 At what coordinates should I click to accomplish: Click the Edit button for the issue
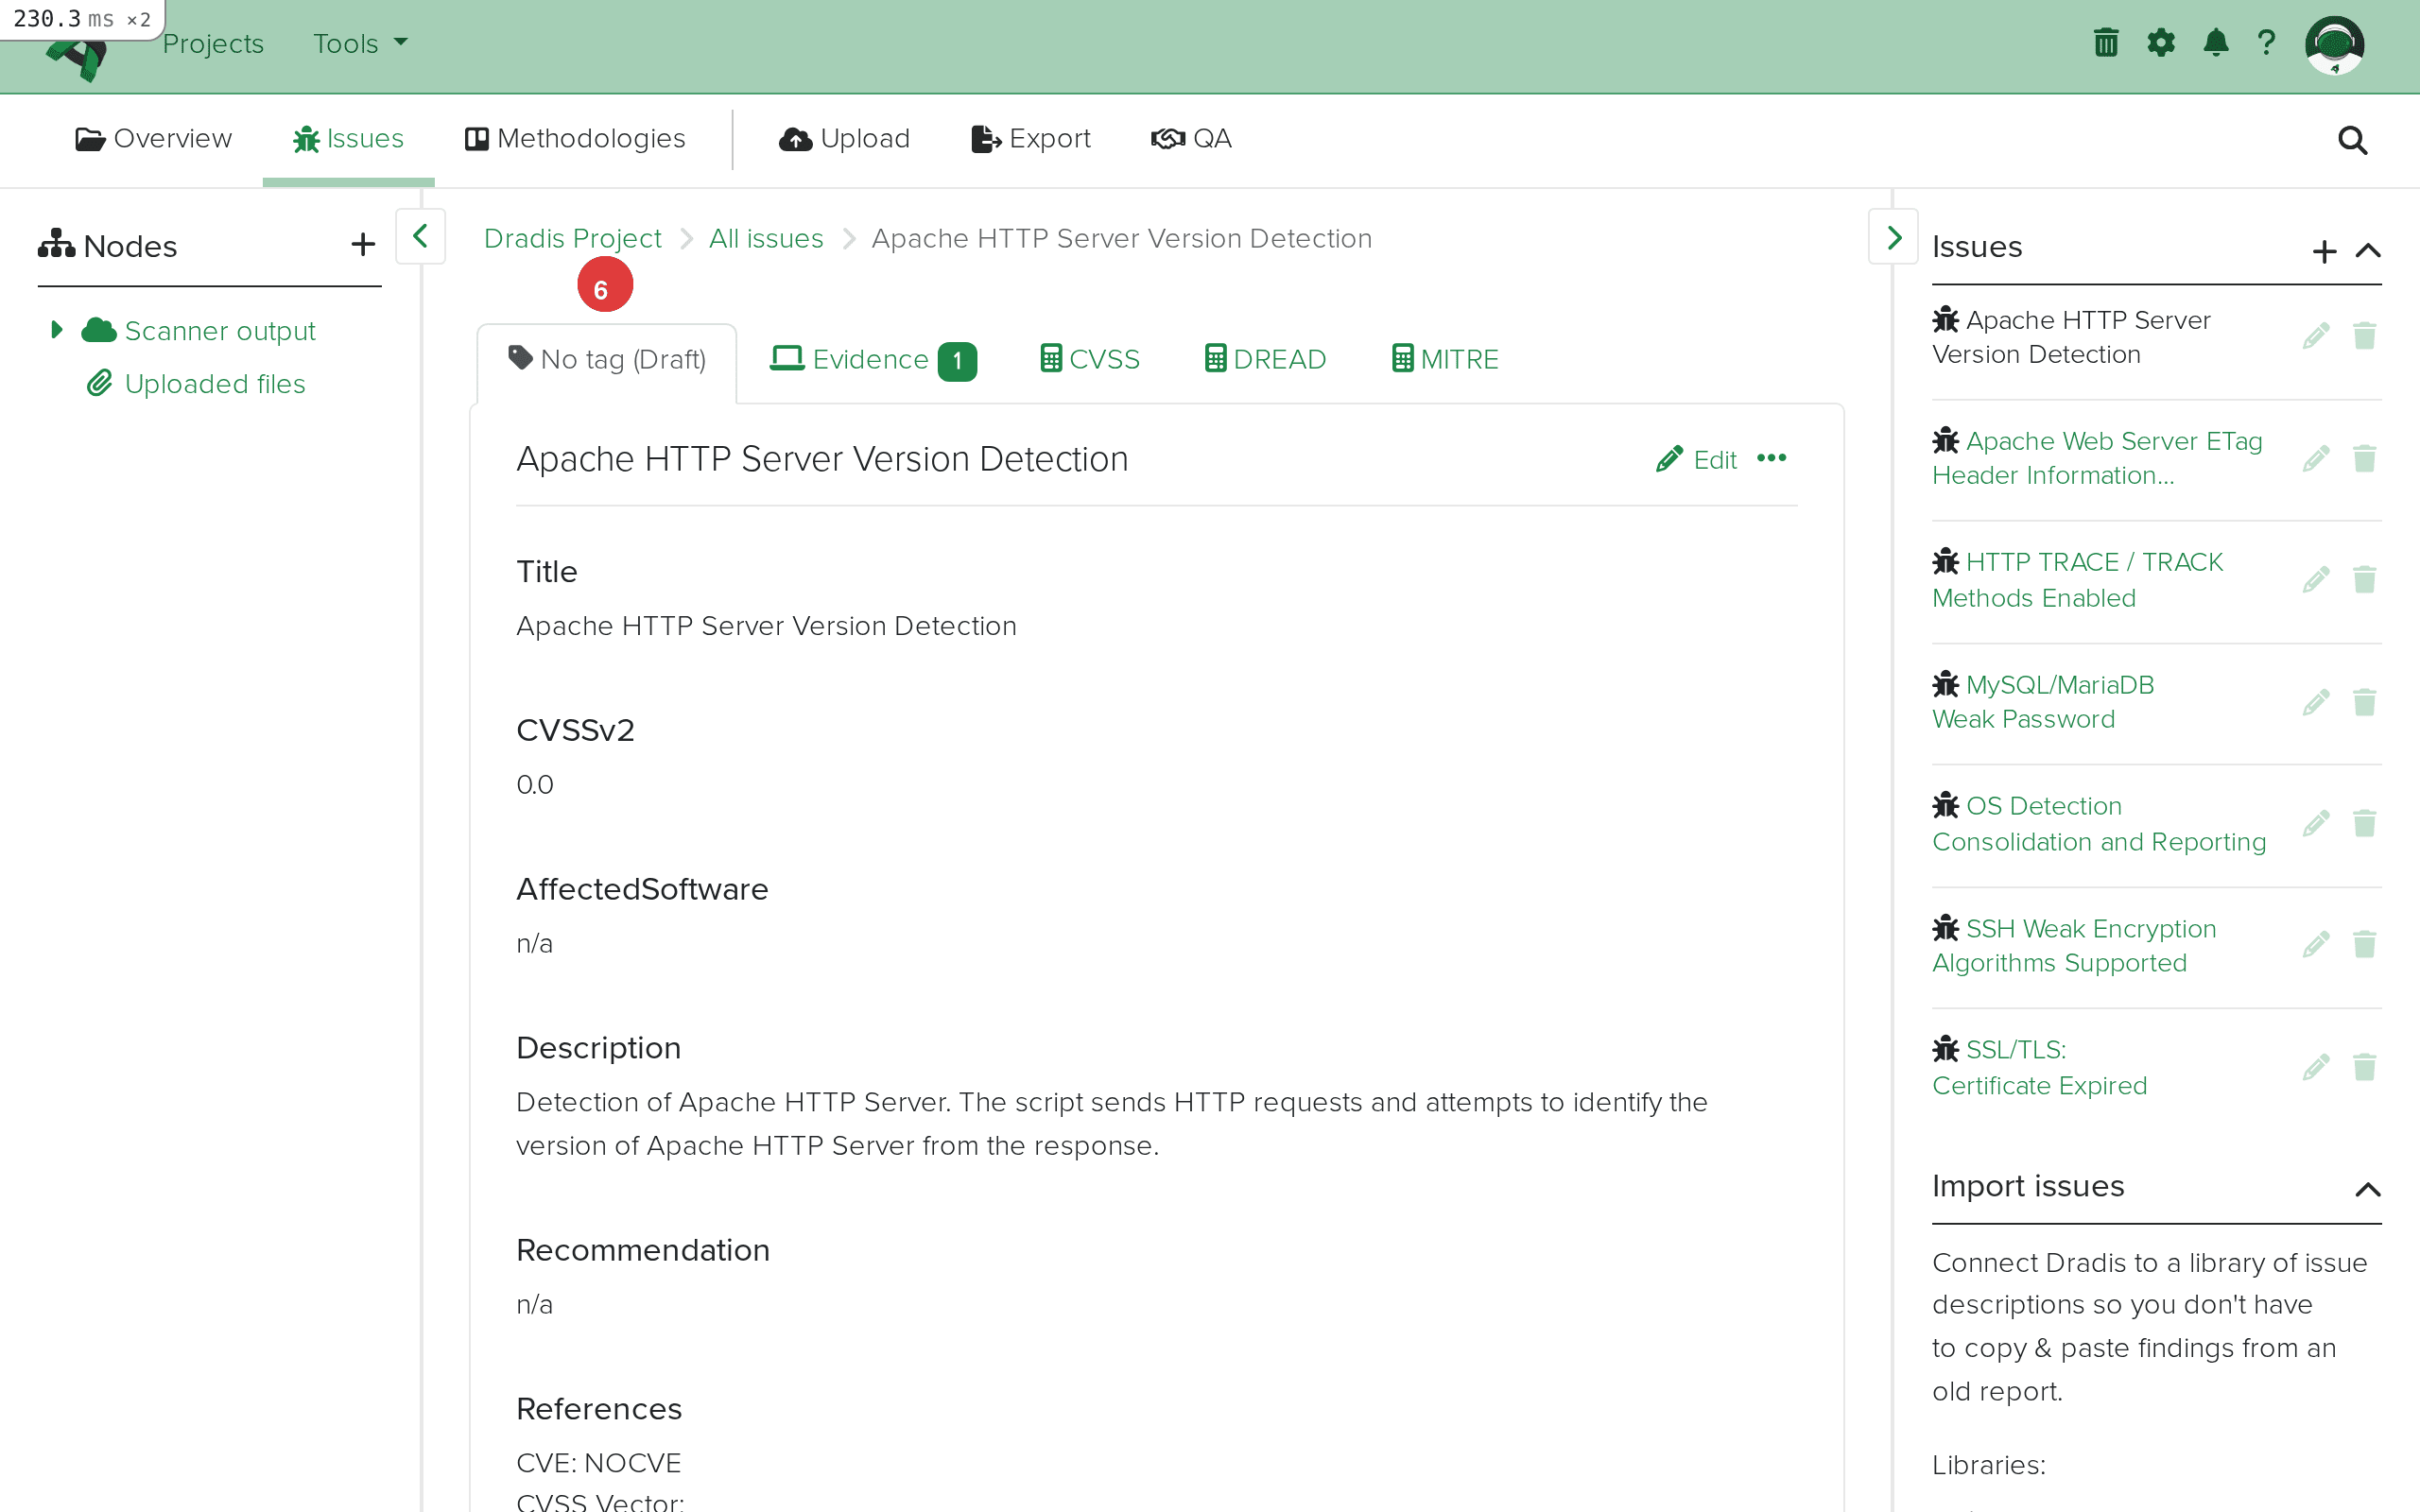[x=1697, y=458]
